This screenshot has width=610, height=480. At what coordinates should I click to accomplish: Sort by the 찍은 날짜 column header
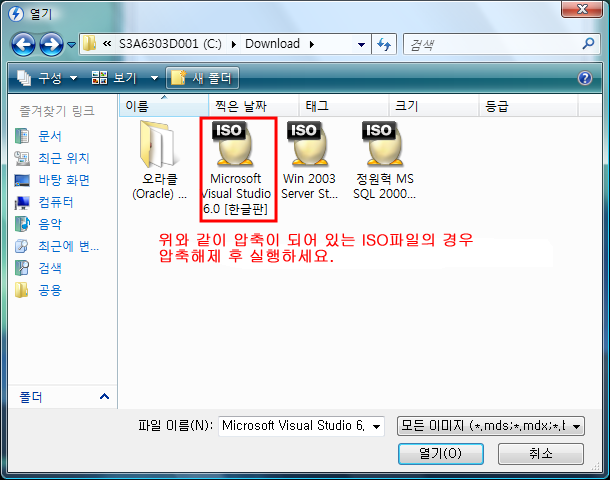[x=254, y=106]
